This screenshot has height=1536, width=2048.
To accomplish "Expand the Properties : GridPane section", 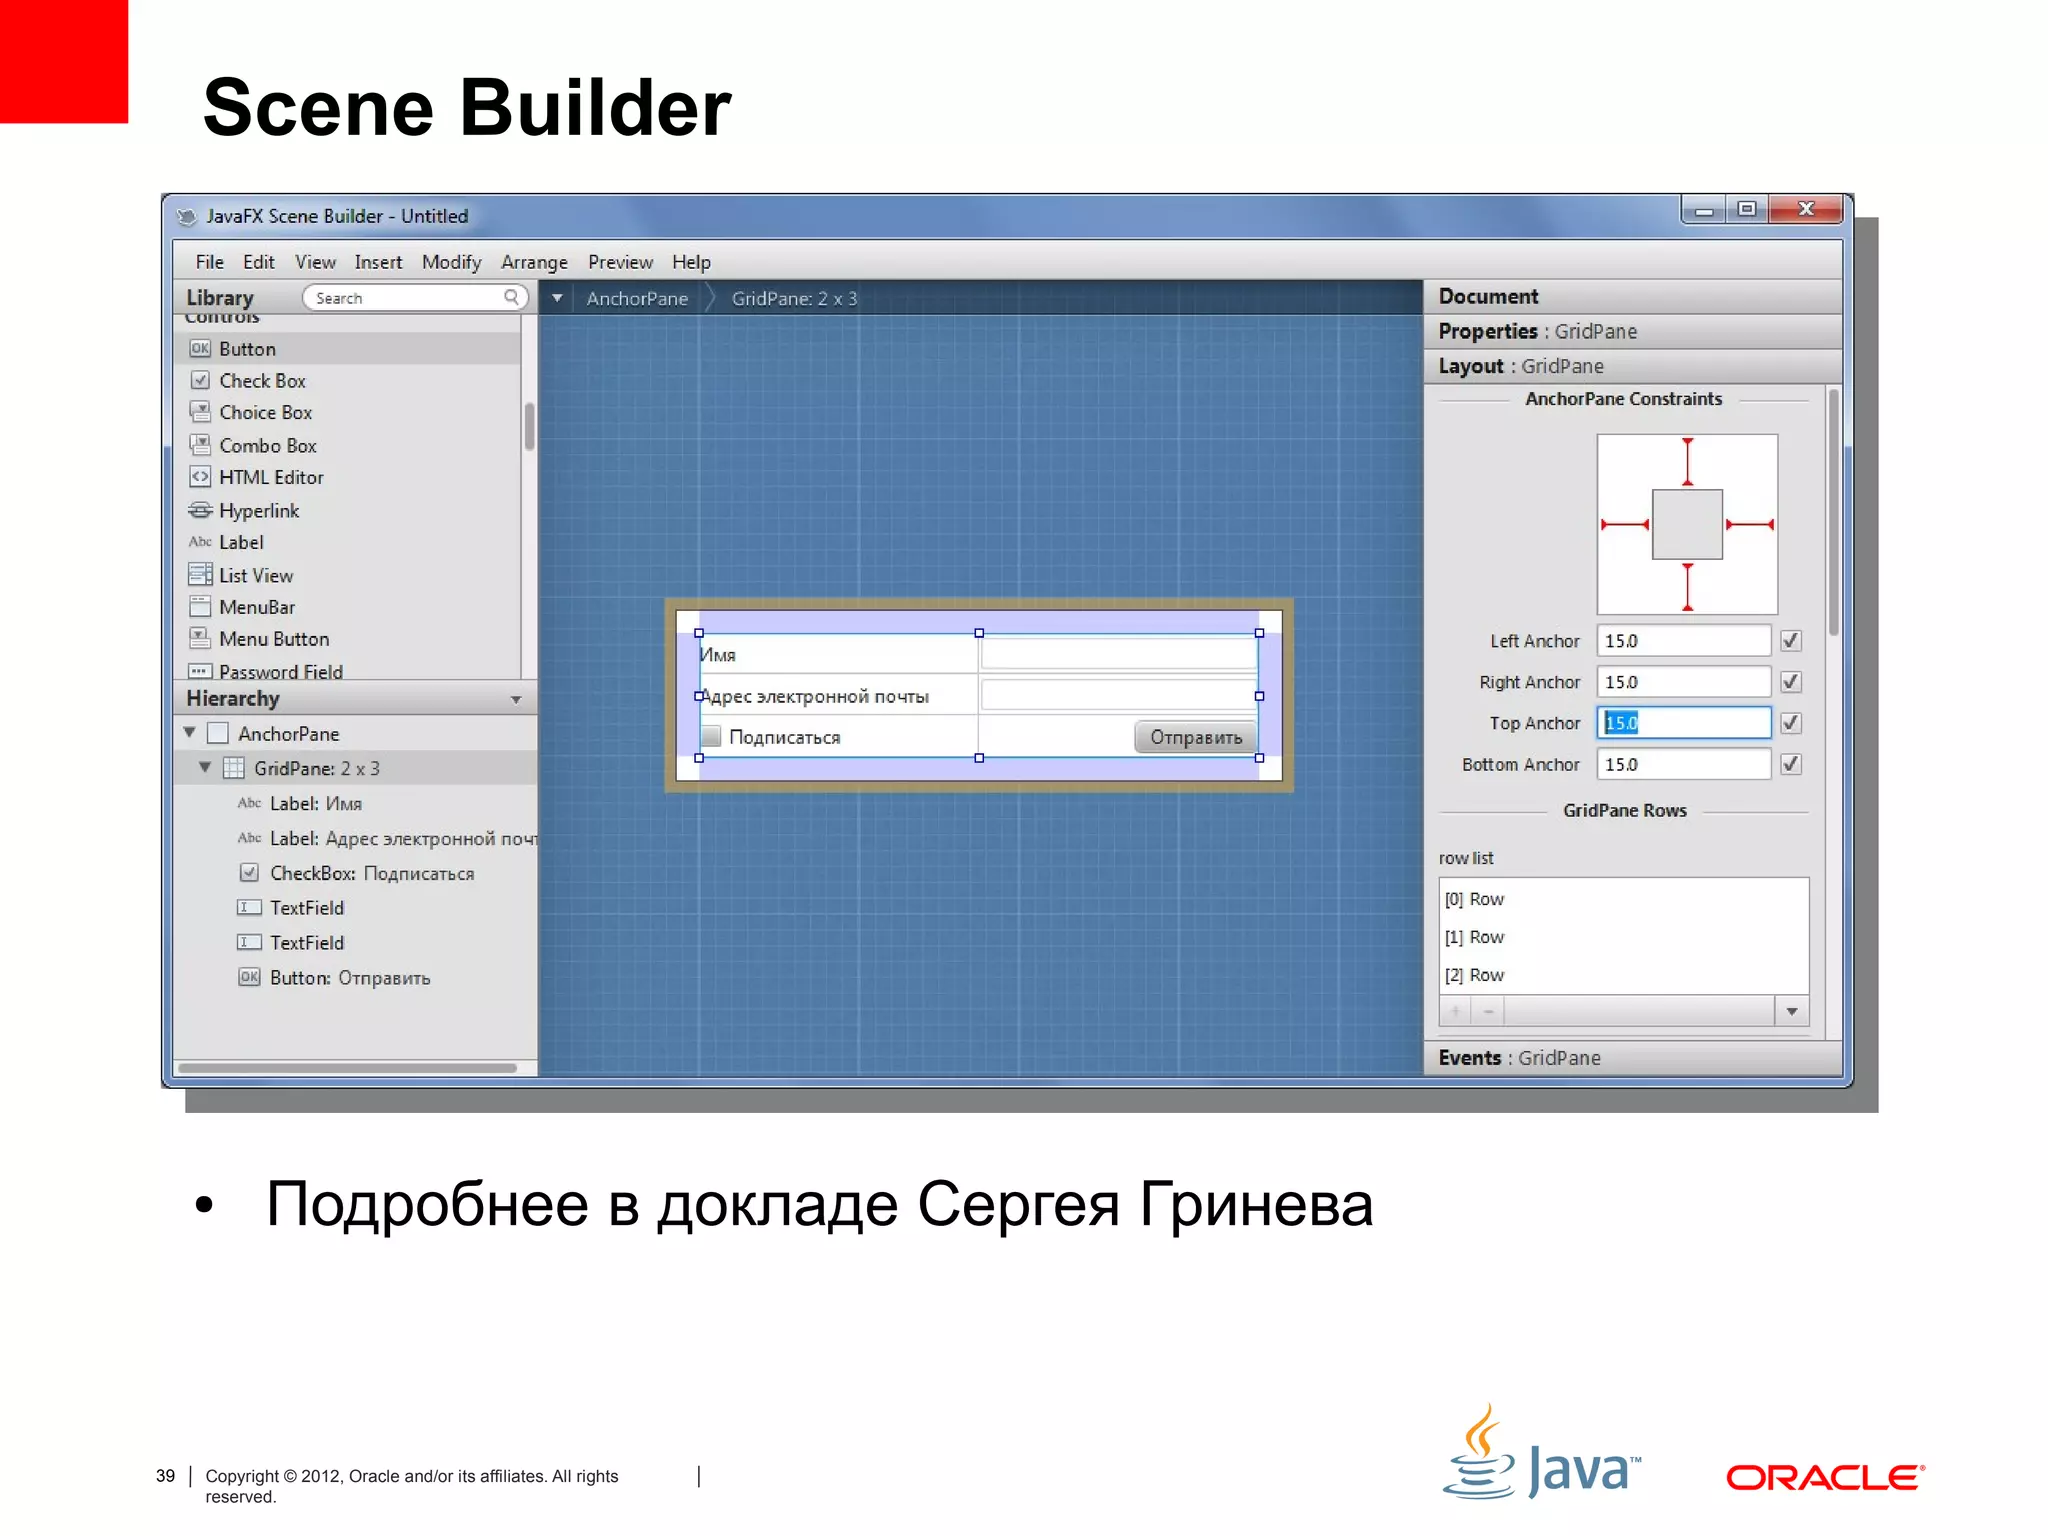I will [1632, 331].
